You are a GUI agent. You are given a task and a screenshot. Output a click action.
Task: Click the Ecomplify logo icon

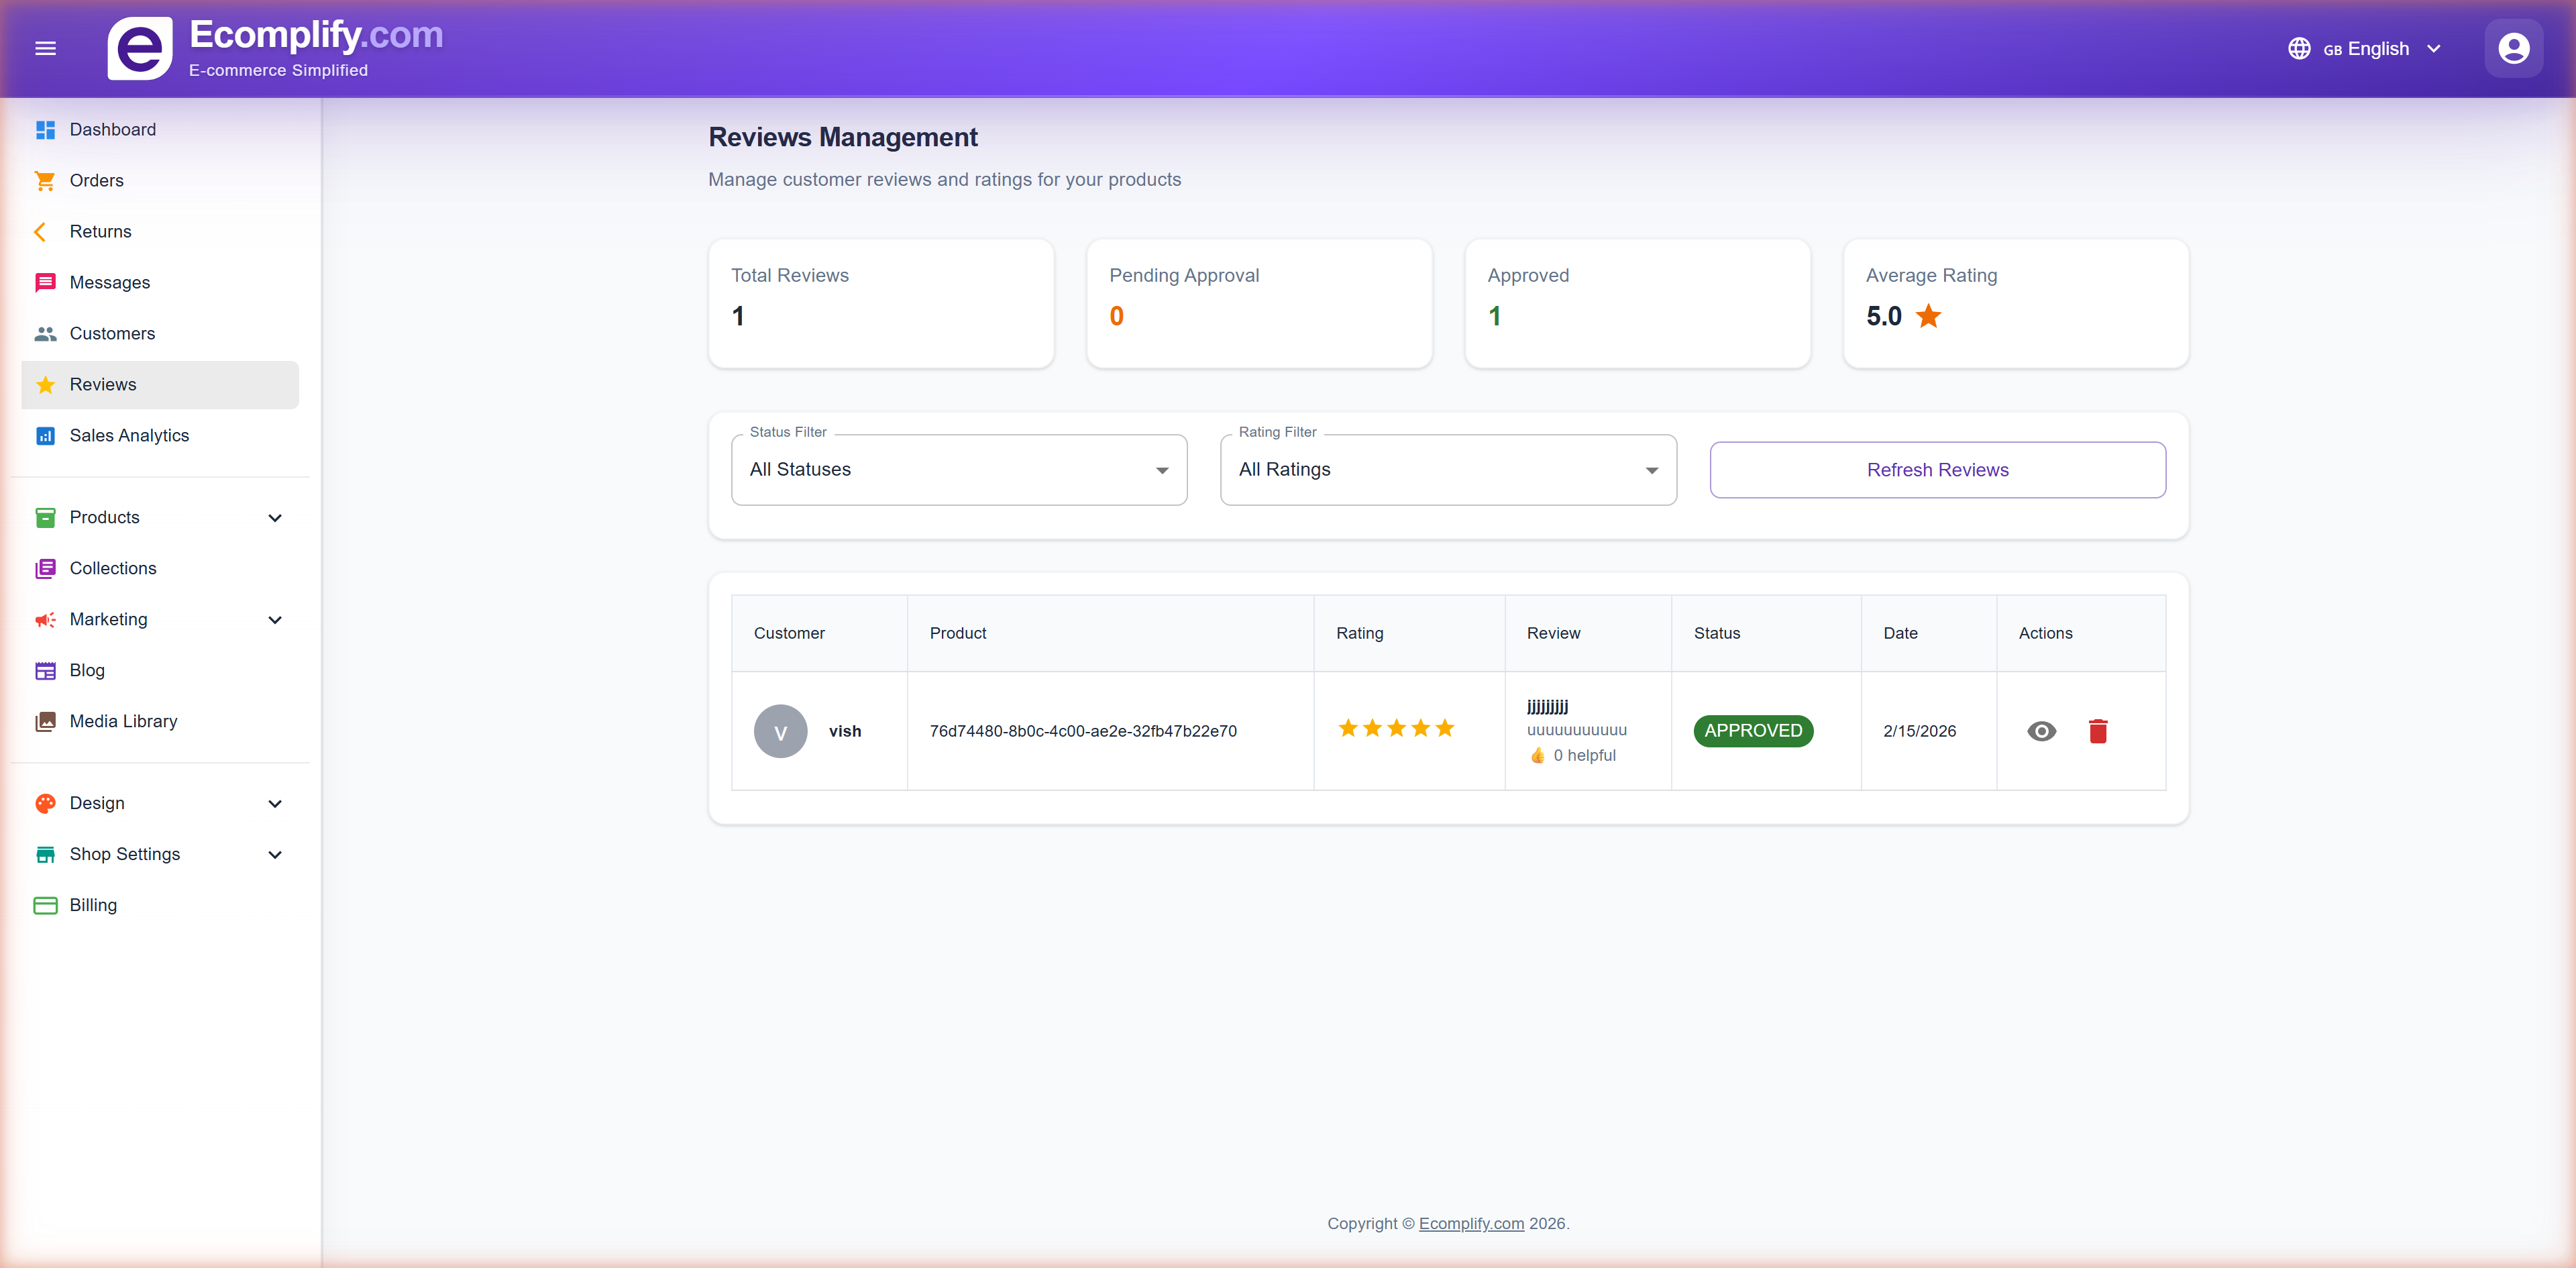click(139, 48)
